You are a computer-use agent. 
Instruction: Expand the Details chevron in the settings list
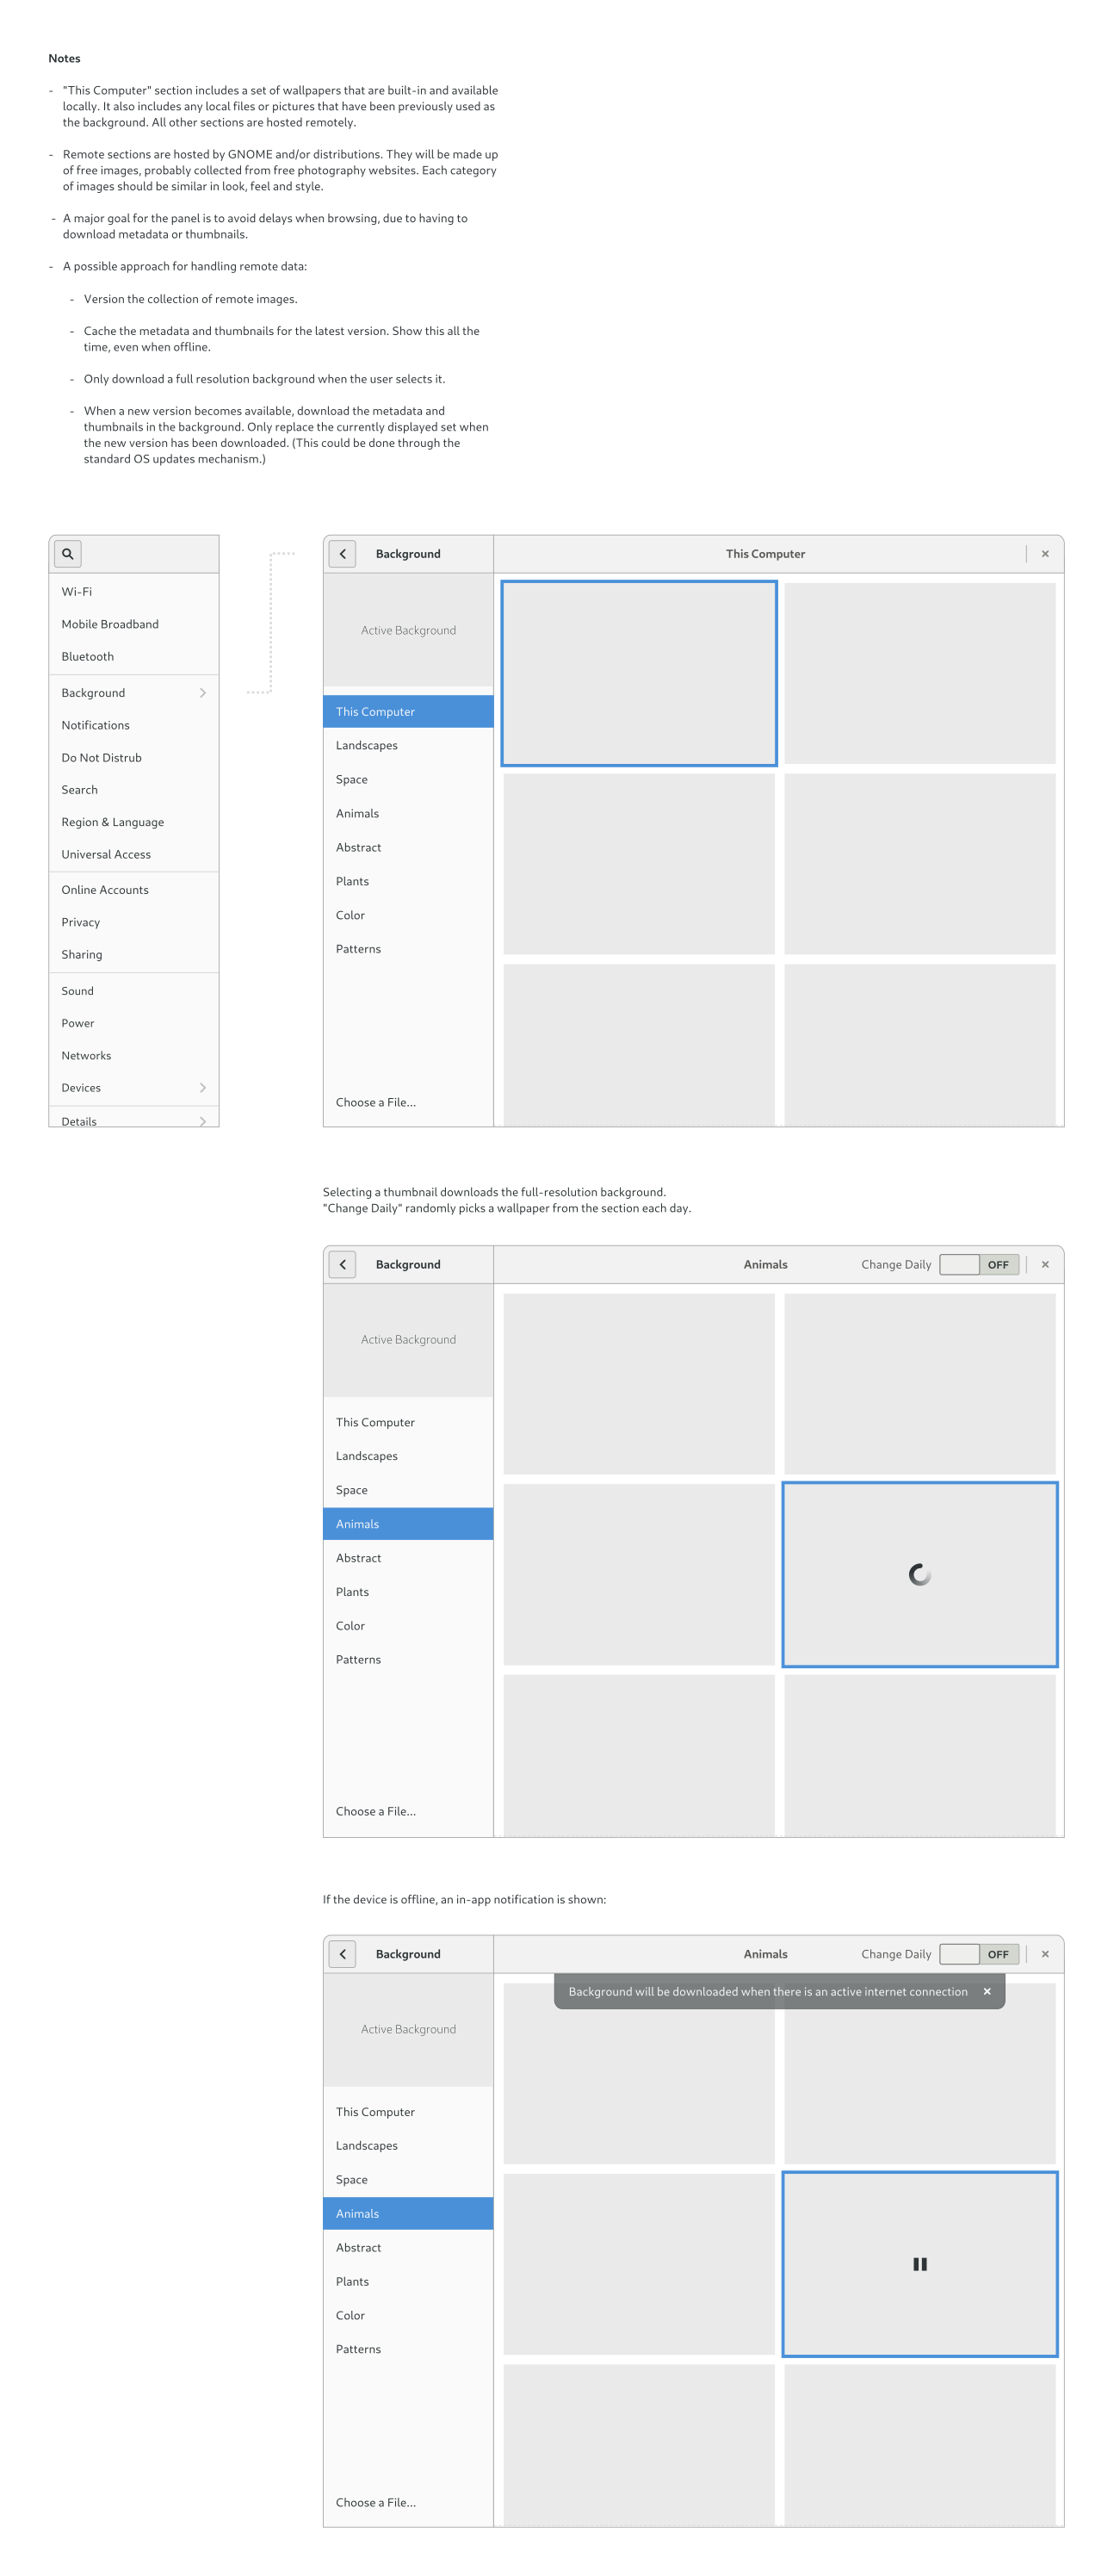(202, 1121)
